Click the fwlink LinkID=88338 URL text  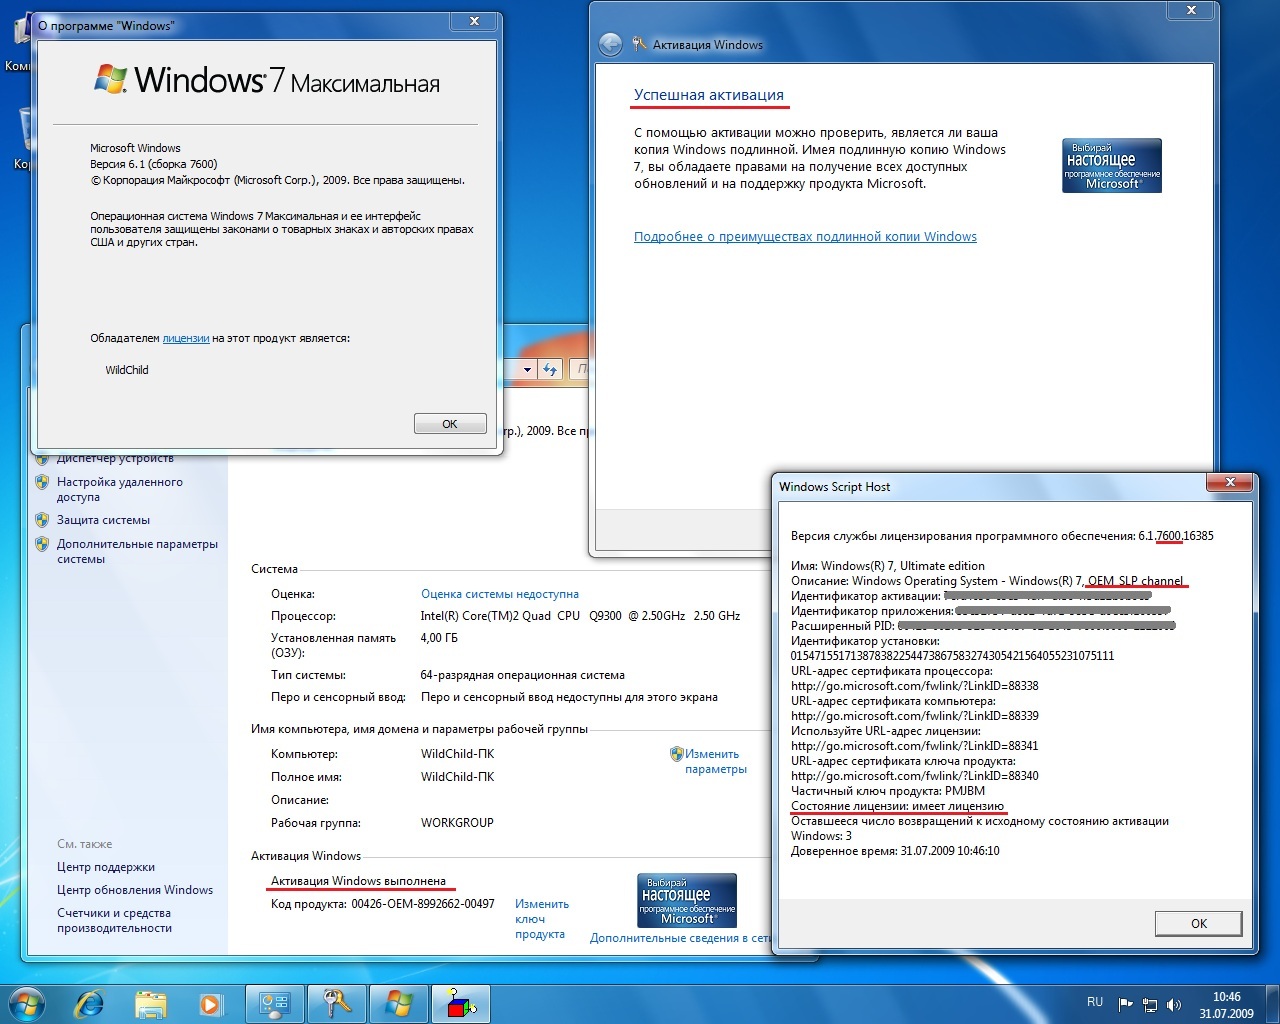[x=915, y=686]
